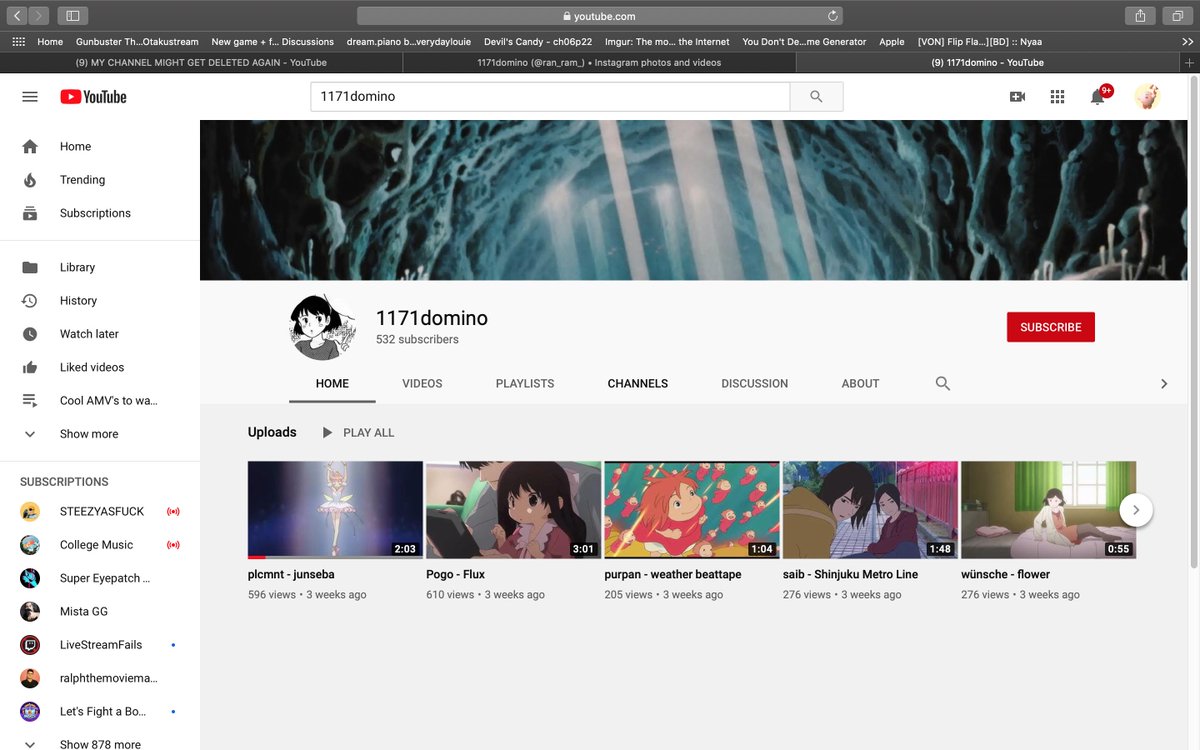Click the YouTube search input field
The width and height of the screenshot is (1200, 750).
click(x=550, y=97)
